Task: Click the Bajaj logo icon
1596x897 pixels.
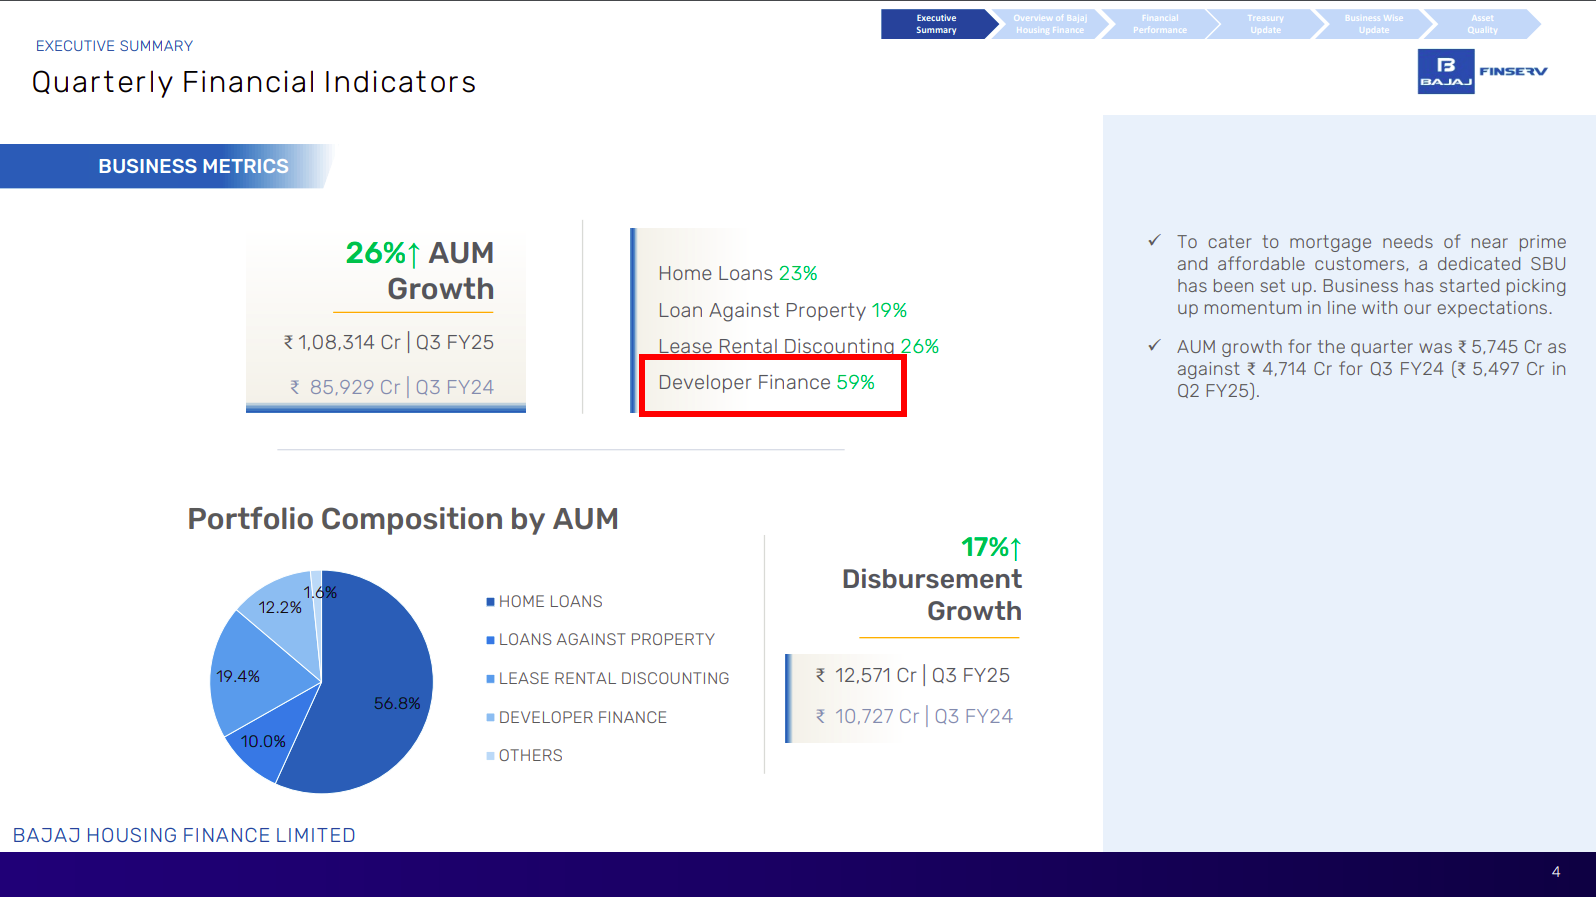Action: click(1446, 71)
